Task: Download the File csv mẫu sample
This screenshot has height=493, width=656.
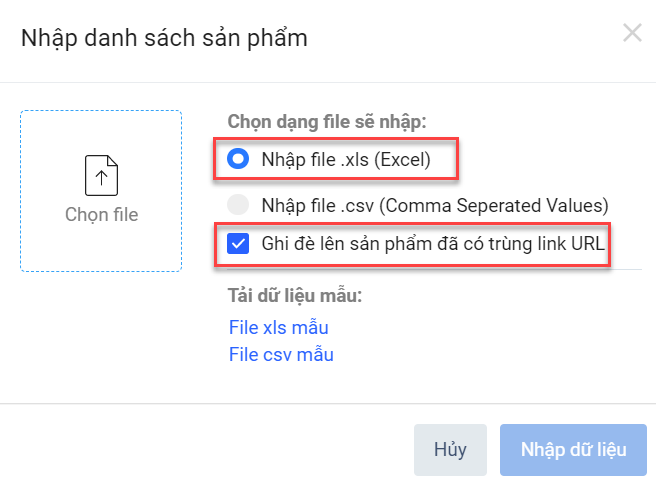Action: coord(281,354)
